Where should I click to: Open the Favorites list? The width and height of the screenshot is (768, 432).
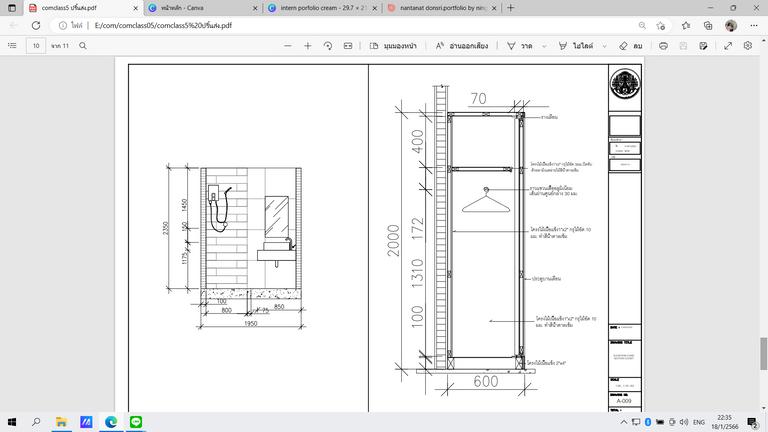click(686, 25)
